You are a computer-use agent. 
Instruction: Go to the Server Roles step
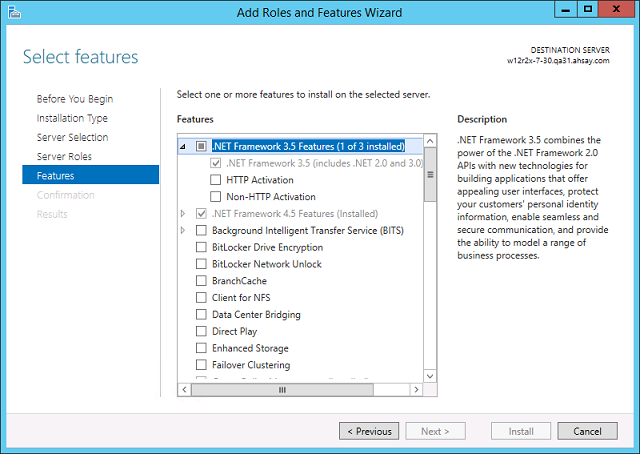click(64, 157)
